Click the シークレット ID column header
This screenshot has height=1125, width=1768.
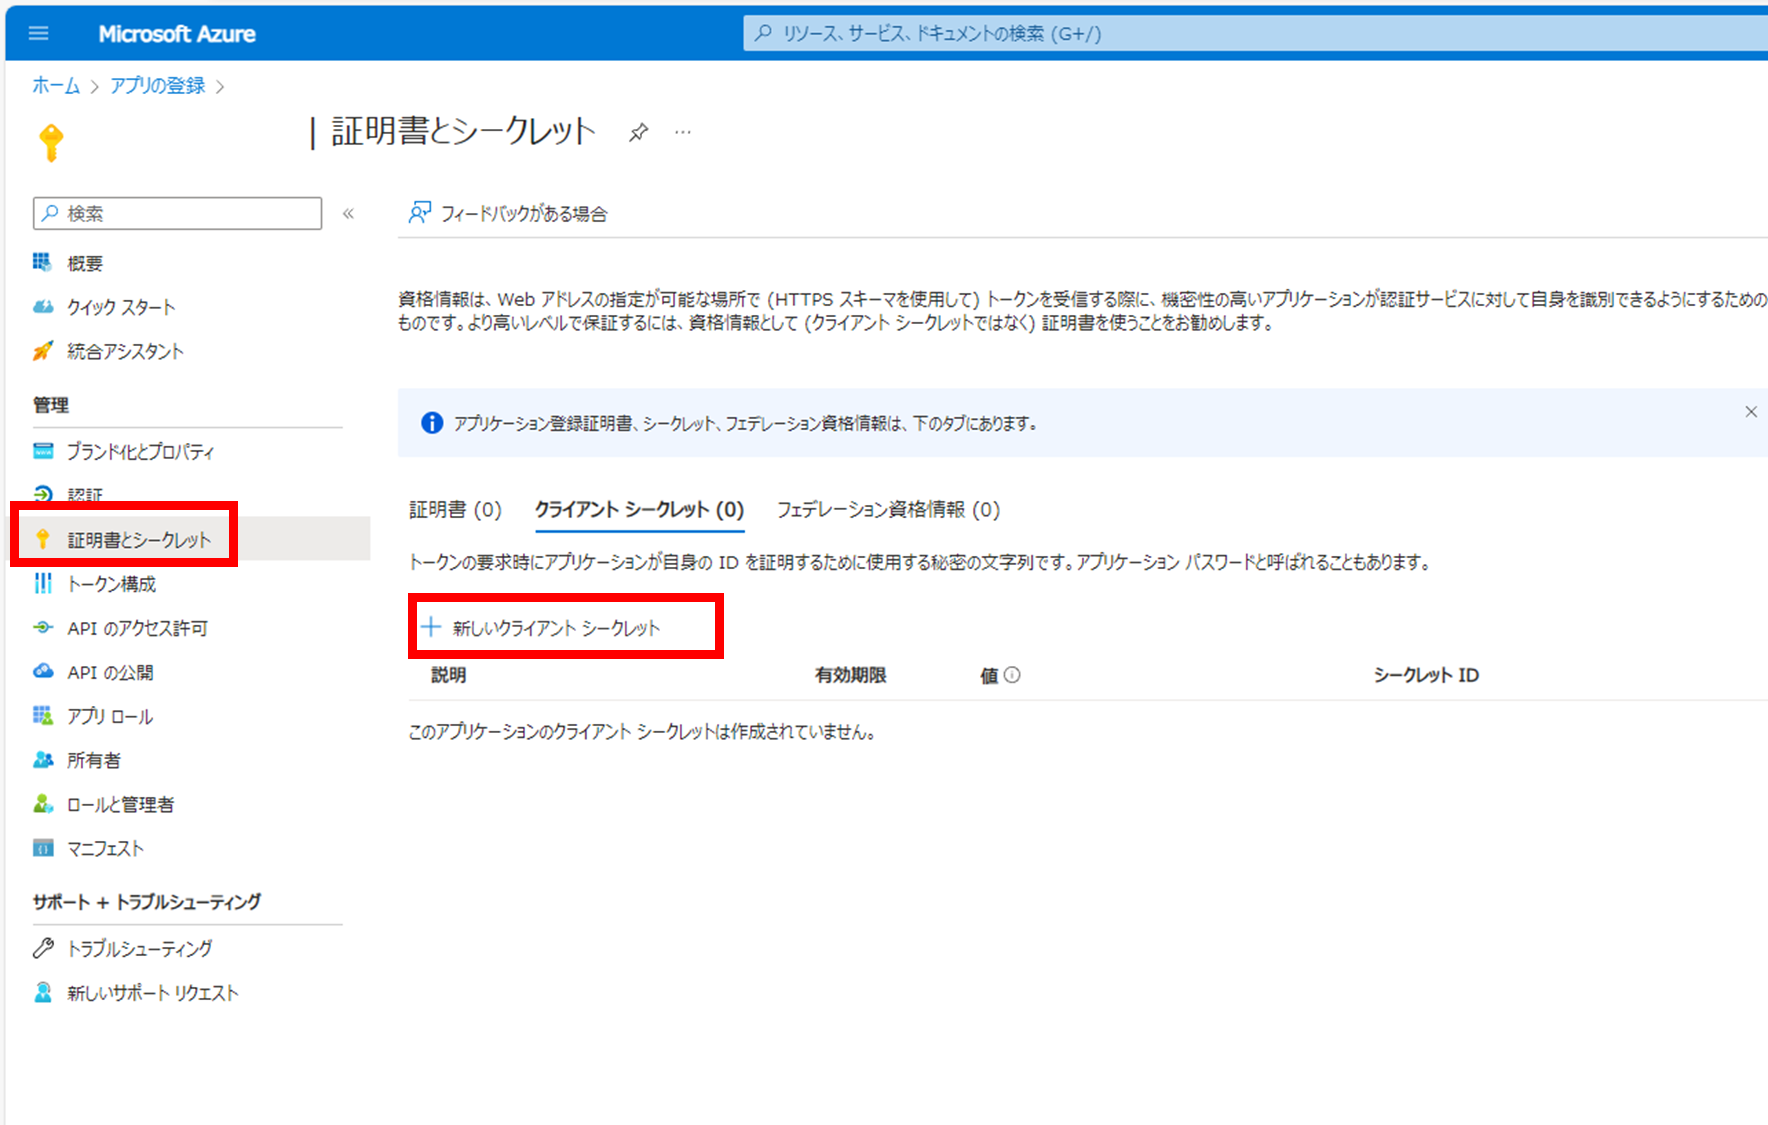(1425, 675)
